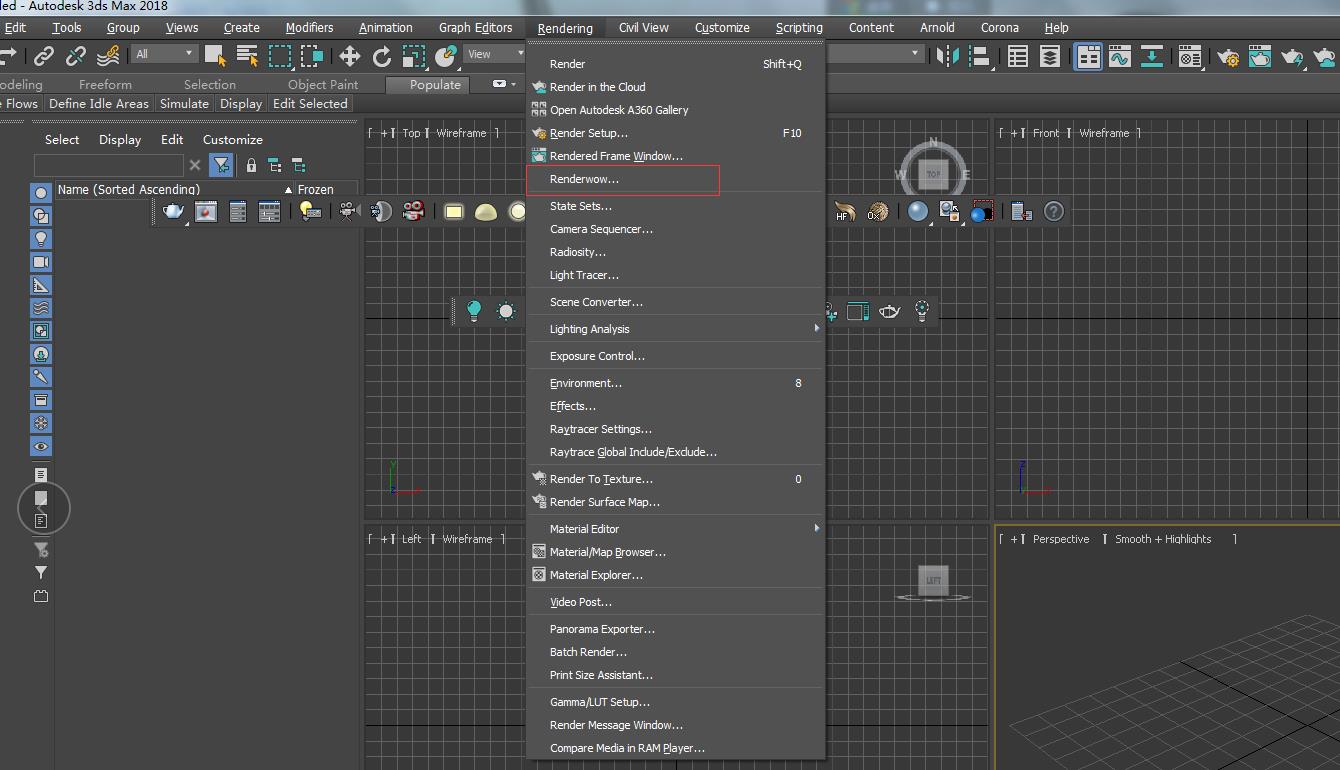This screenshot has height=770, width=1340.
Task: Open the Mirror tool
Action: (x=947, y=56)
